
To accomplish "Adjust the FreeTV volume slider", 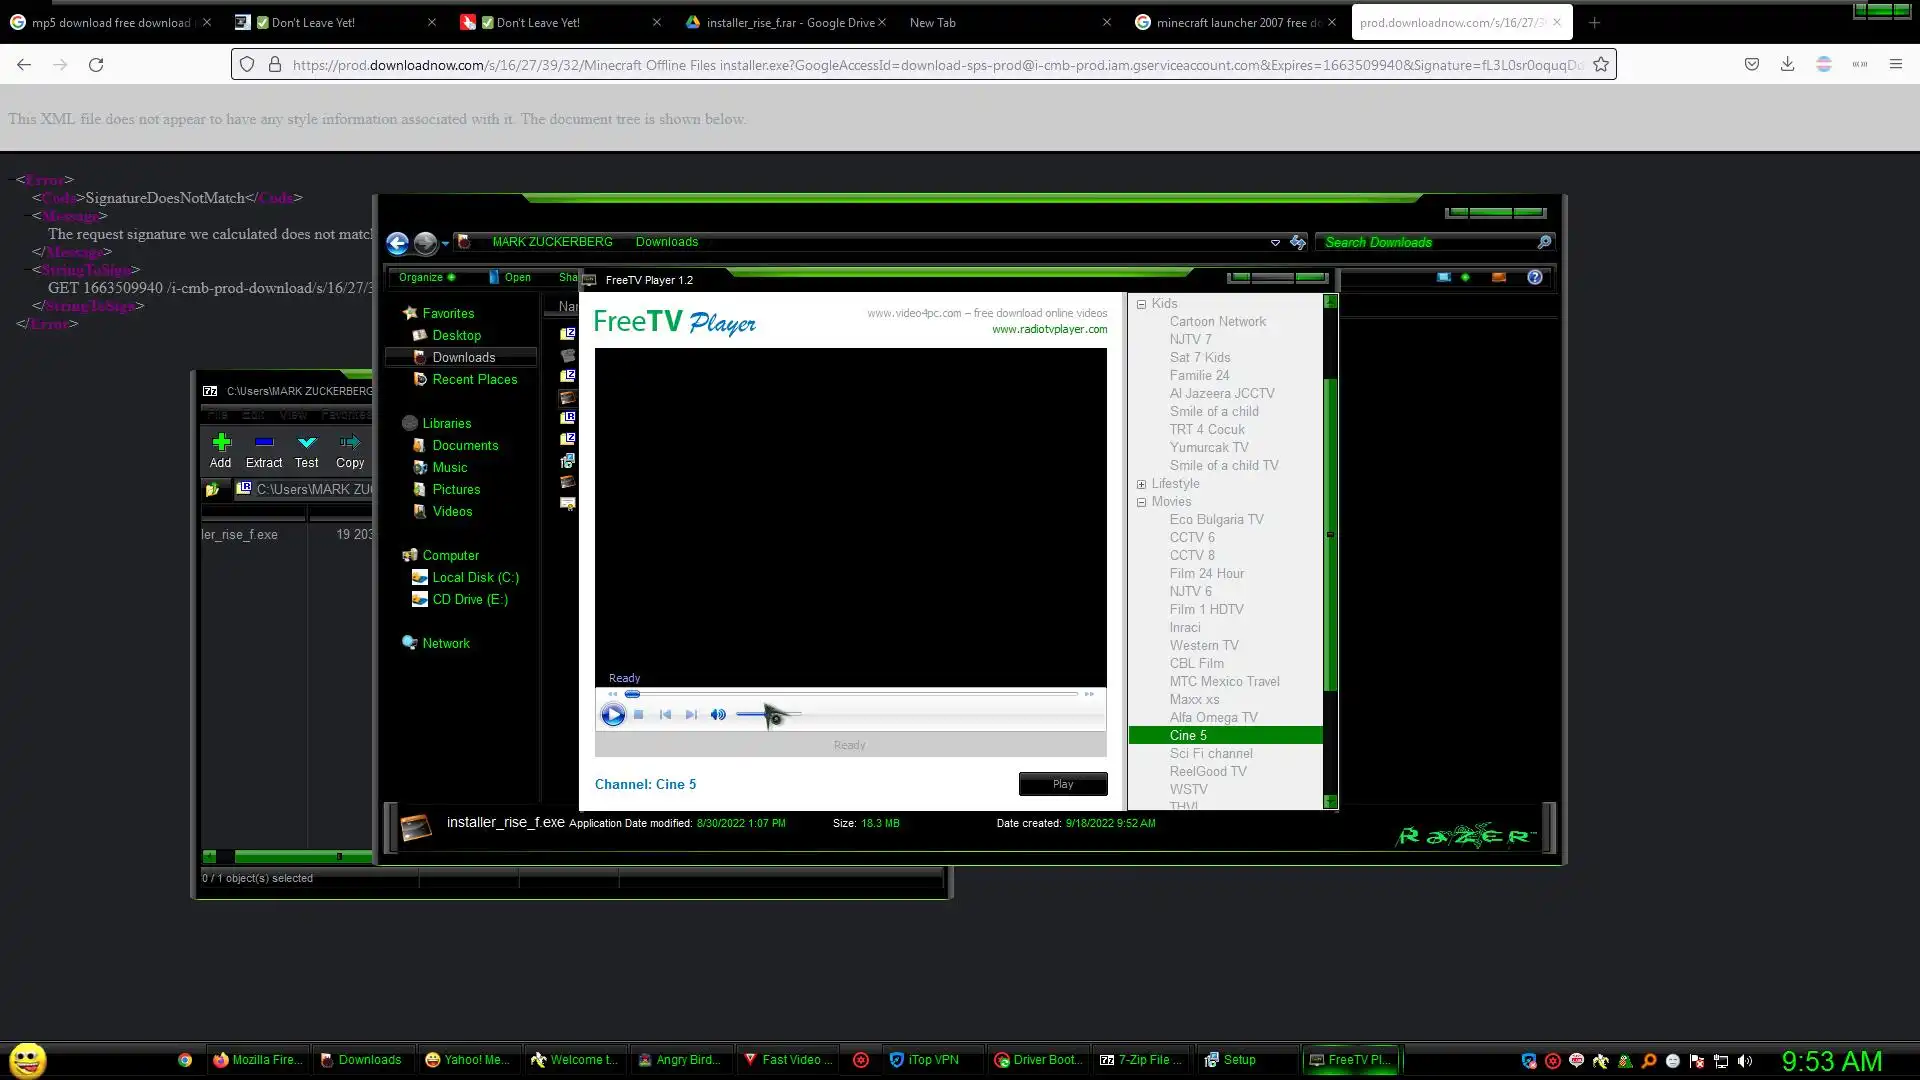I will 771,715.
